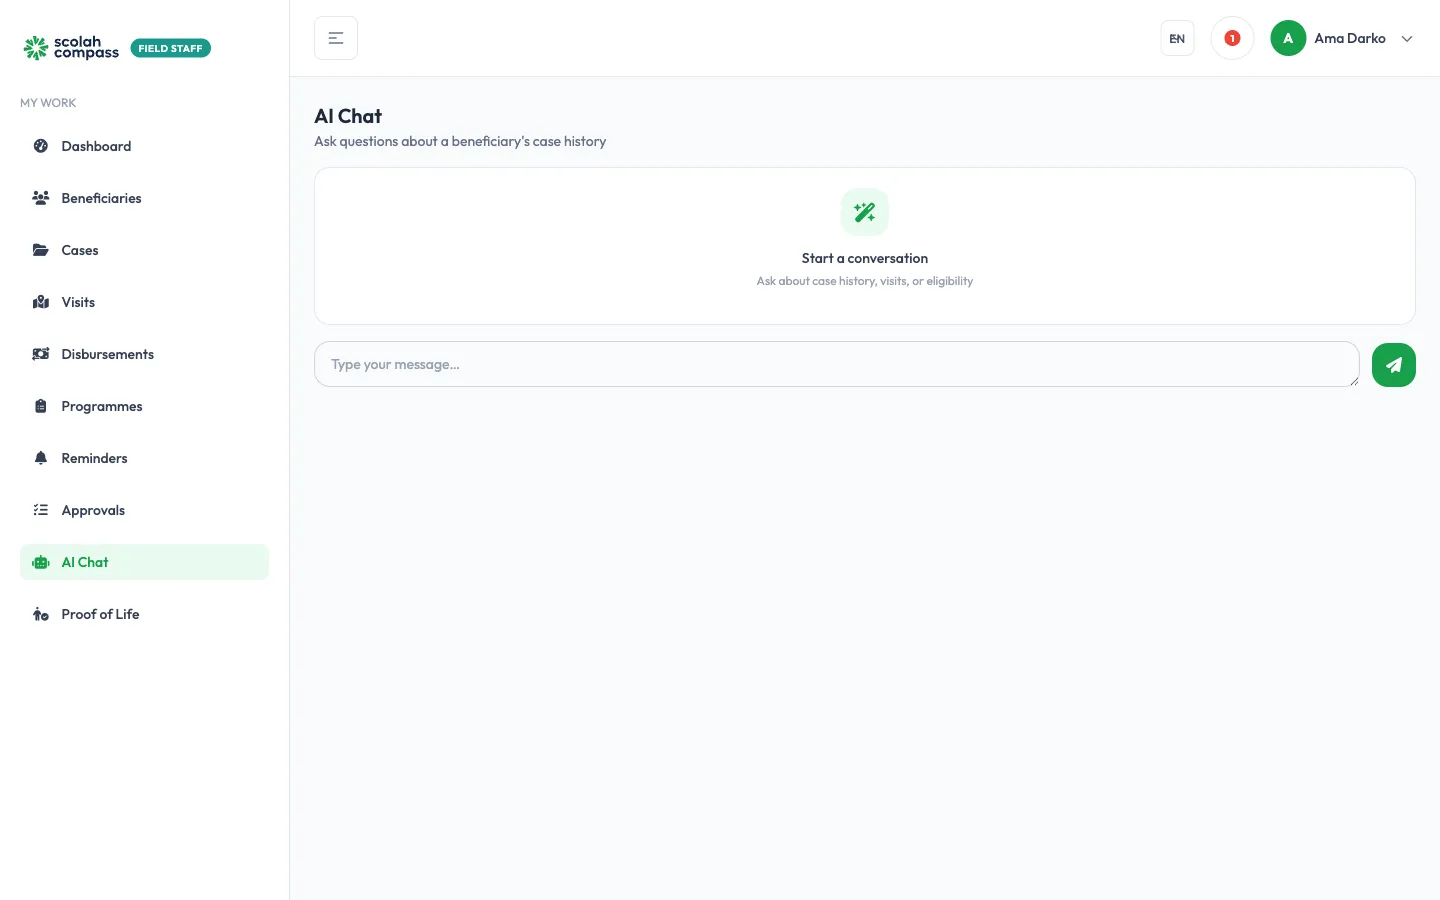Viewport: 1440px width, 900px height.
Task: Toggle sidebar with hamburger menu button
Action: [336, 38]
